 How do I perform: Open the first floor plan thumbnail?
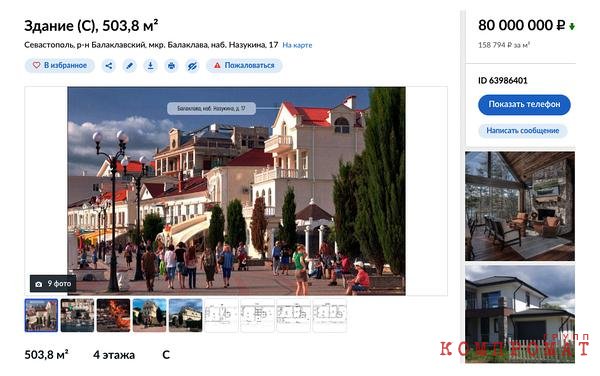pos(221,315)
